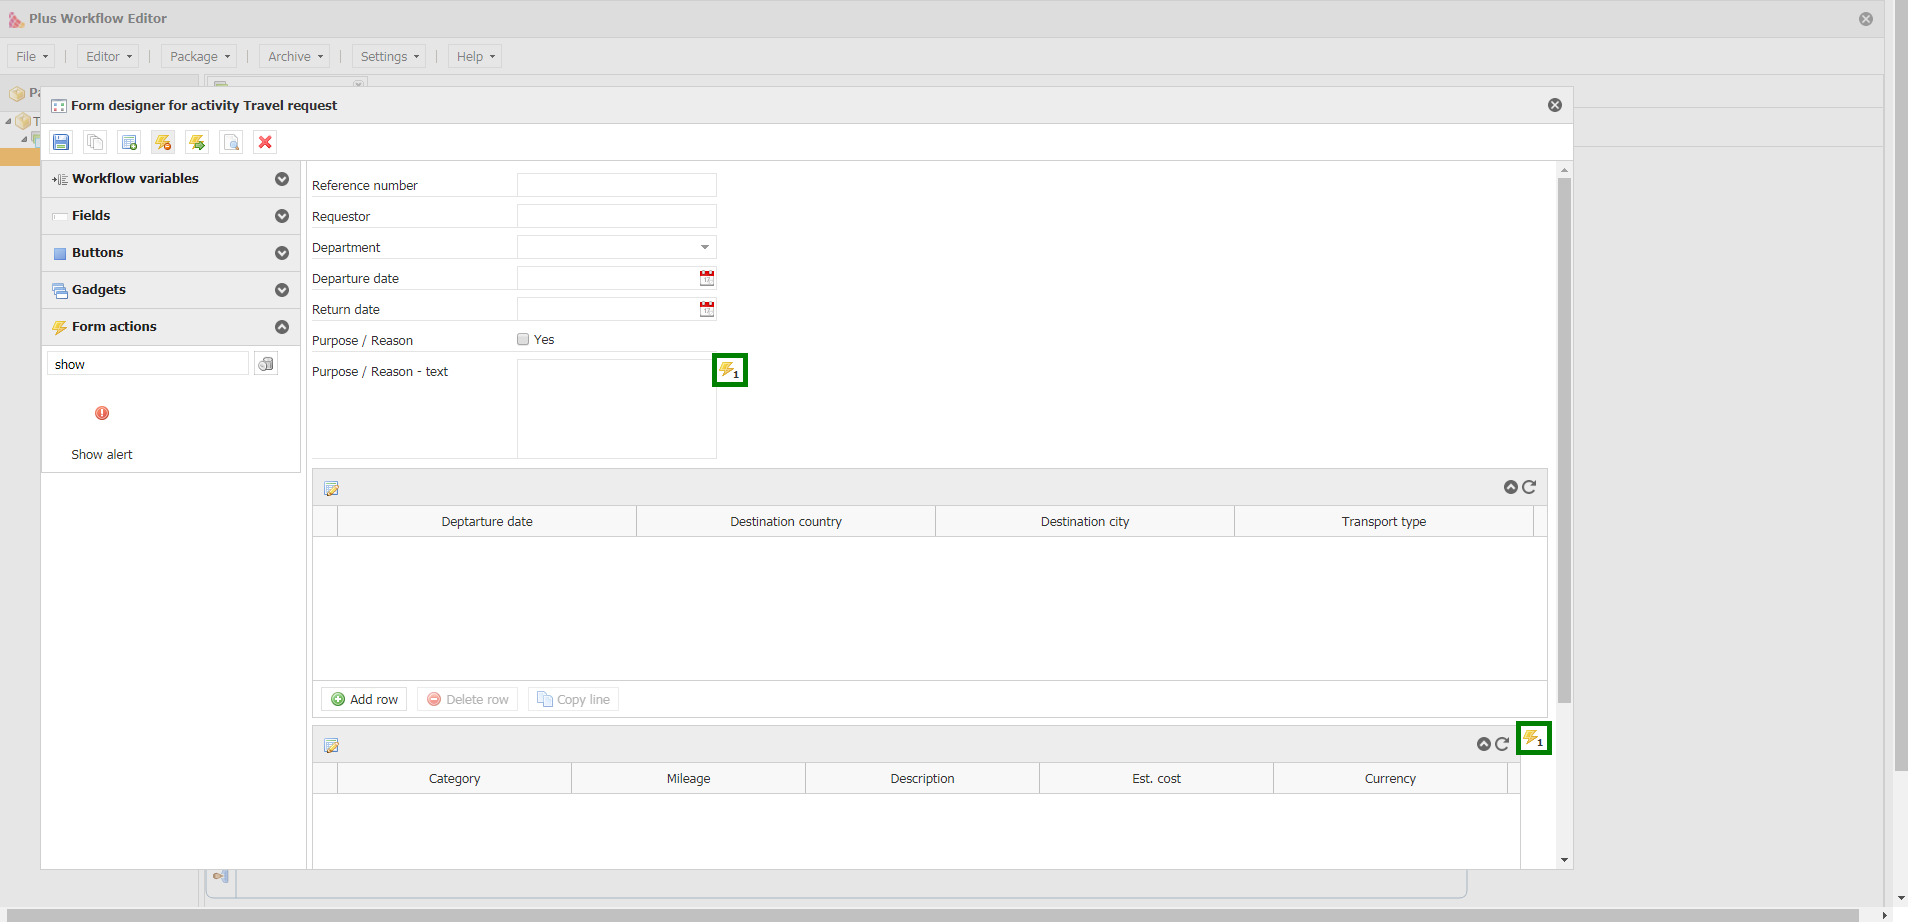Click the lightning bolt with red minus icon

pos(163,142)
